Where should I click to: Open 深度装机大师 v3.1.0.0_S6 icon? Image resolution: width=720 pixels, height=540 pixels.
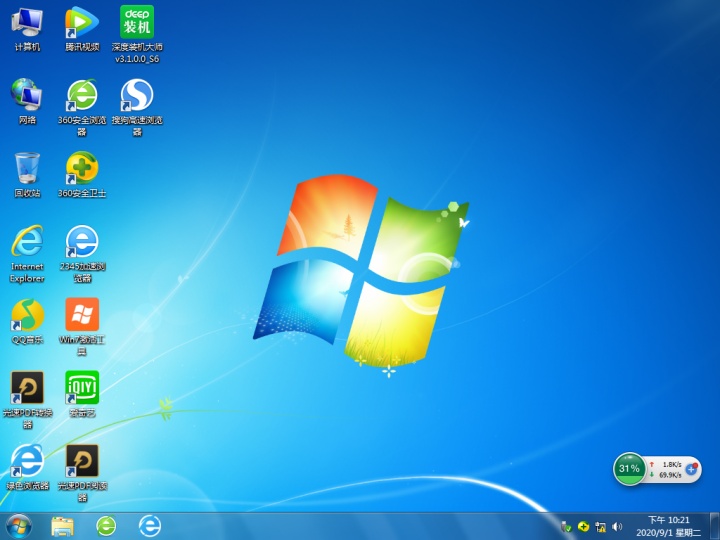(x=137, y=34)
